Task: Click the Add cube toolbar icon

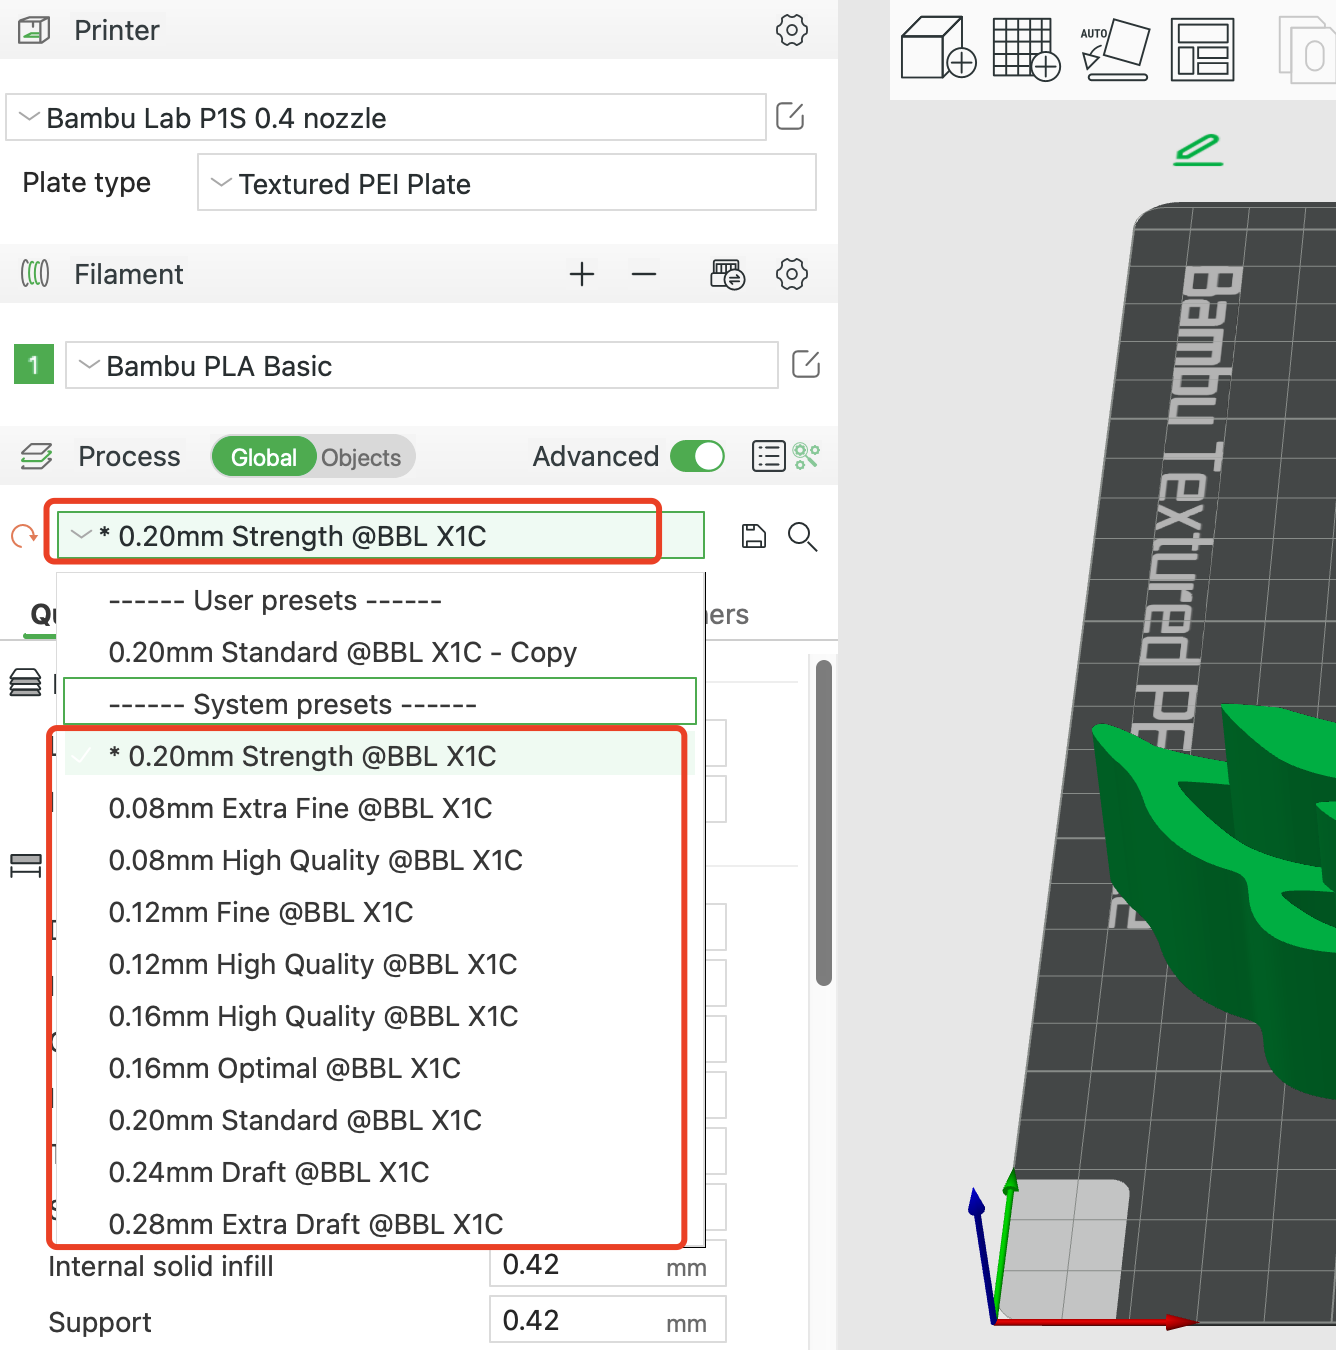Action: [x=938, y=48]
